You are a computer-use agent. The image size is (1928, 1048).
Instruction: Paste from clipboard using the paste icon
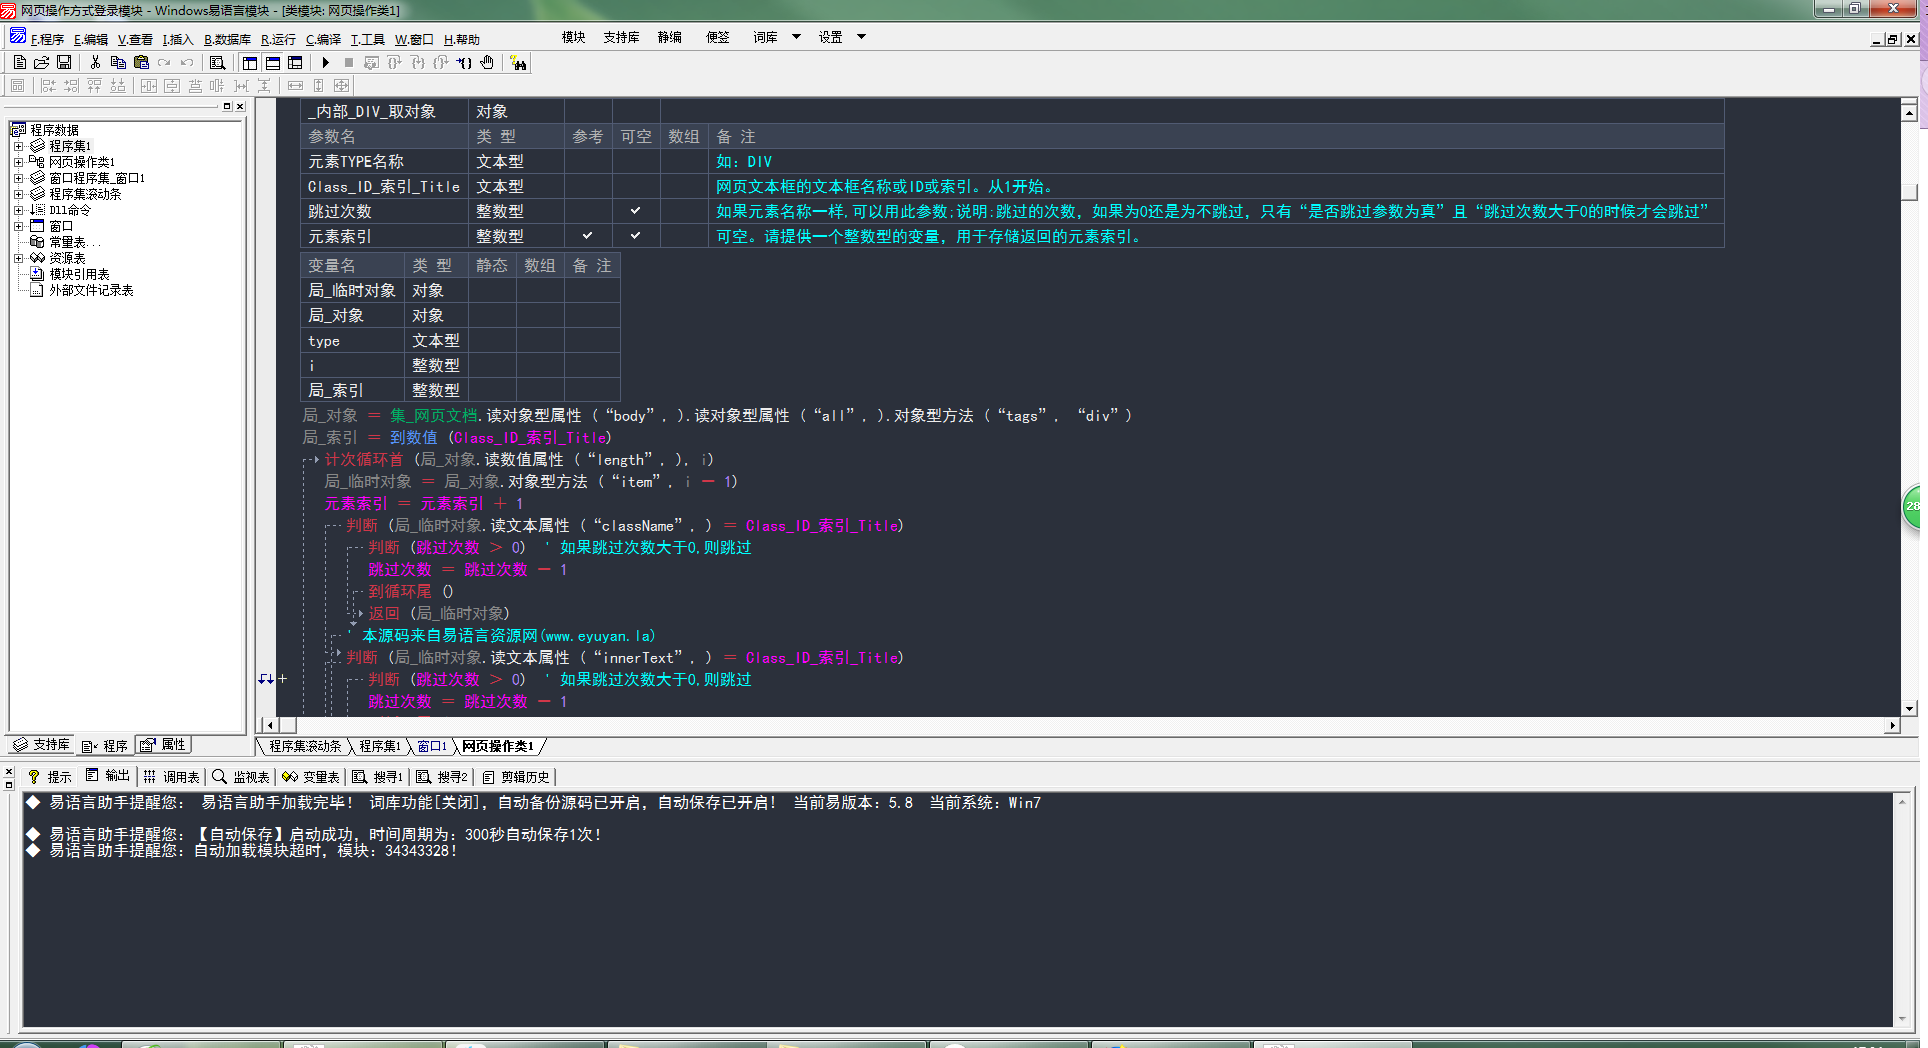(140, 62)
